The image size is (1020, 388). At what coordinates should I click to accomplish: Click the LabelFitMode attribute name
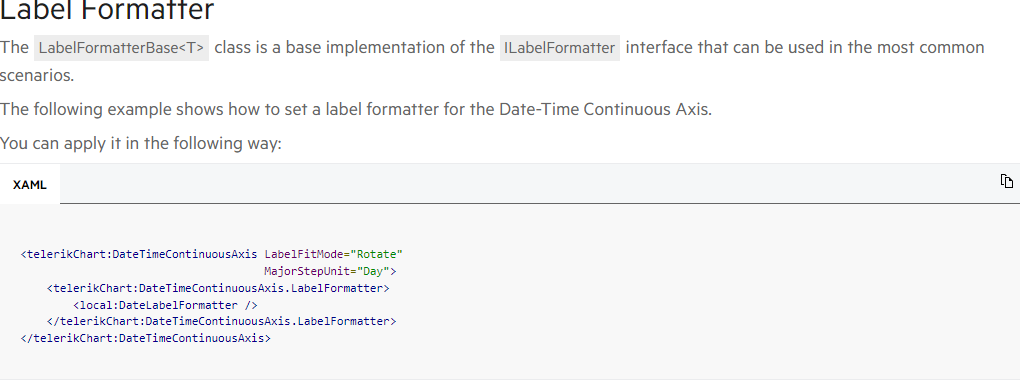click(304, 254)
